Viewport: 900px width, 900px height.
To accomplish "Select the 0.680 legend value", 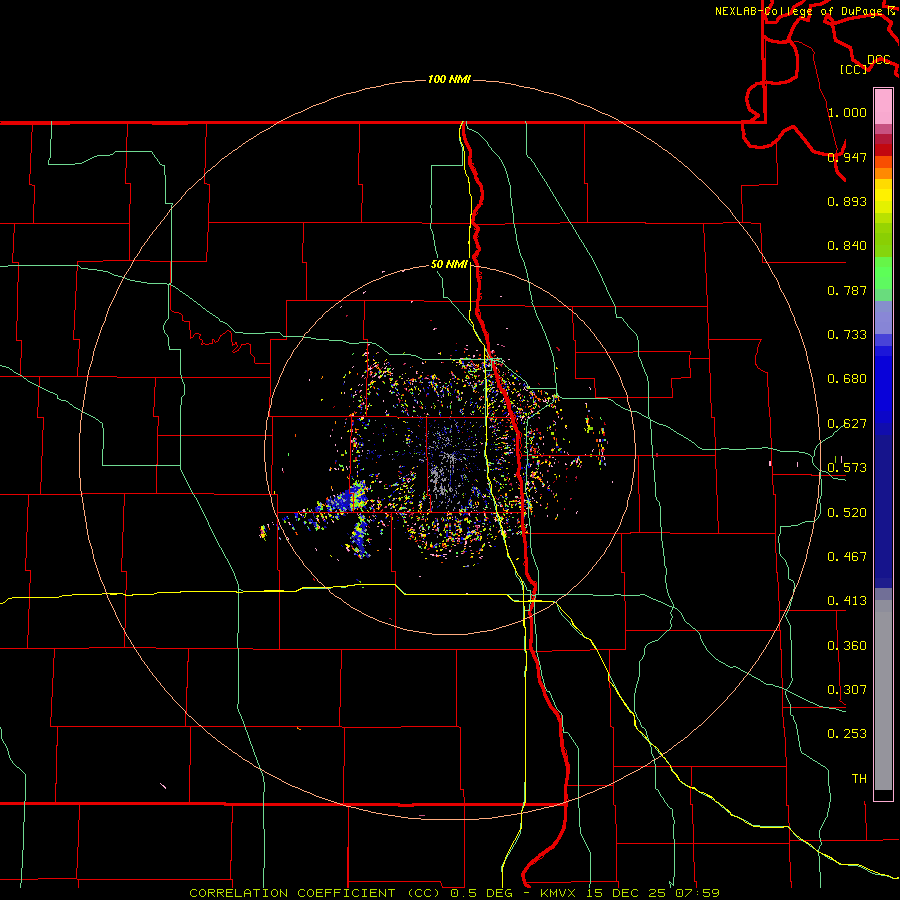I will [x=847, y=378].
